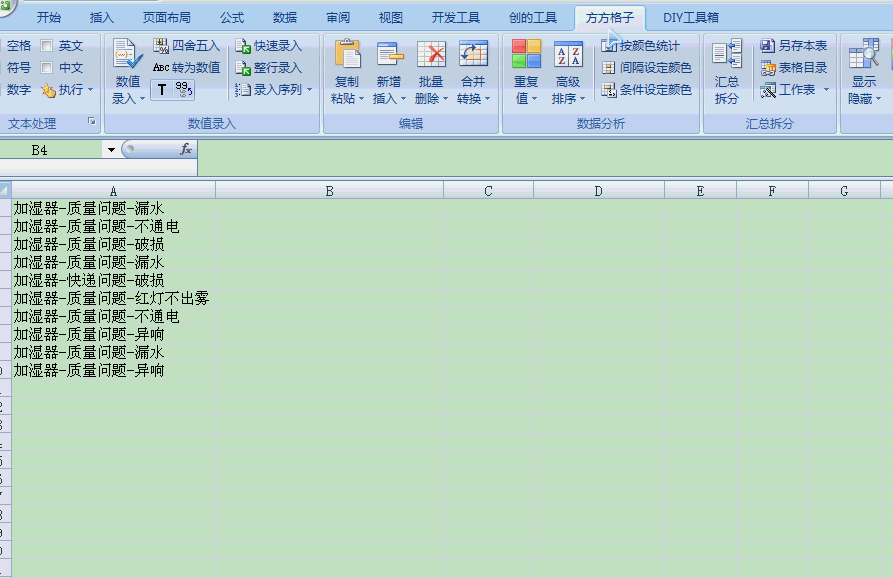Screen dimensions: 893x578
Task: Open the 工作表 dropdown menu
Action: point(826,90)
